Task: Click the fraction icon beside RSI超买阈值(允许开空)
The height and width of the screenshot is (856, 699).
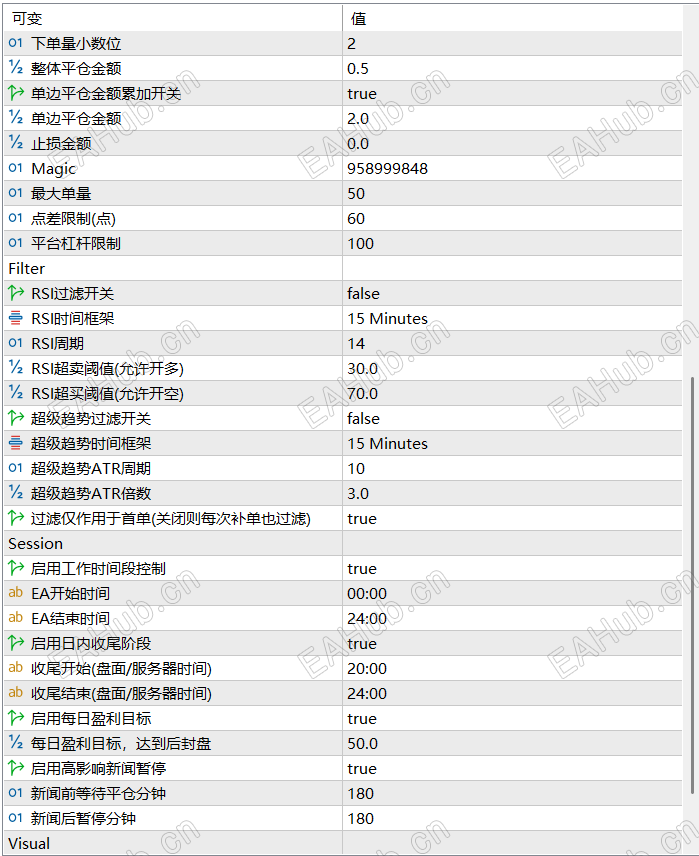Action: 15,393
